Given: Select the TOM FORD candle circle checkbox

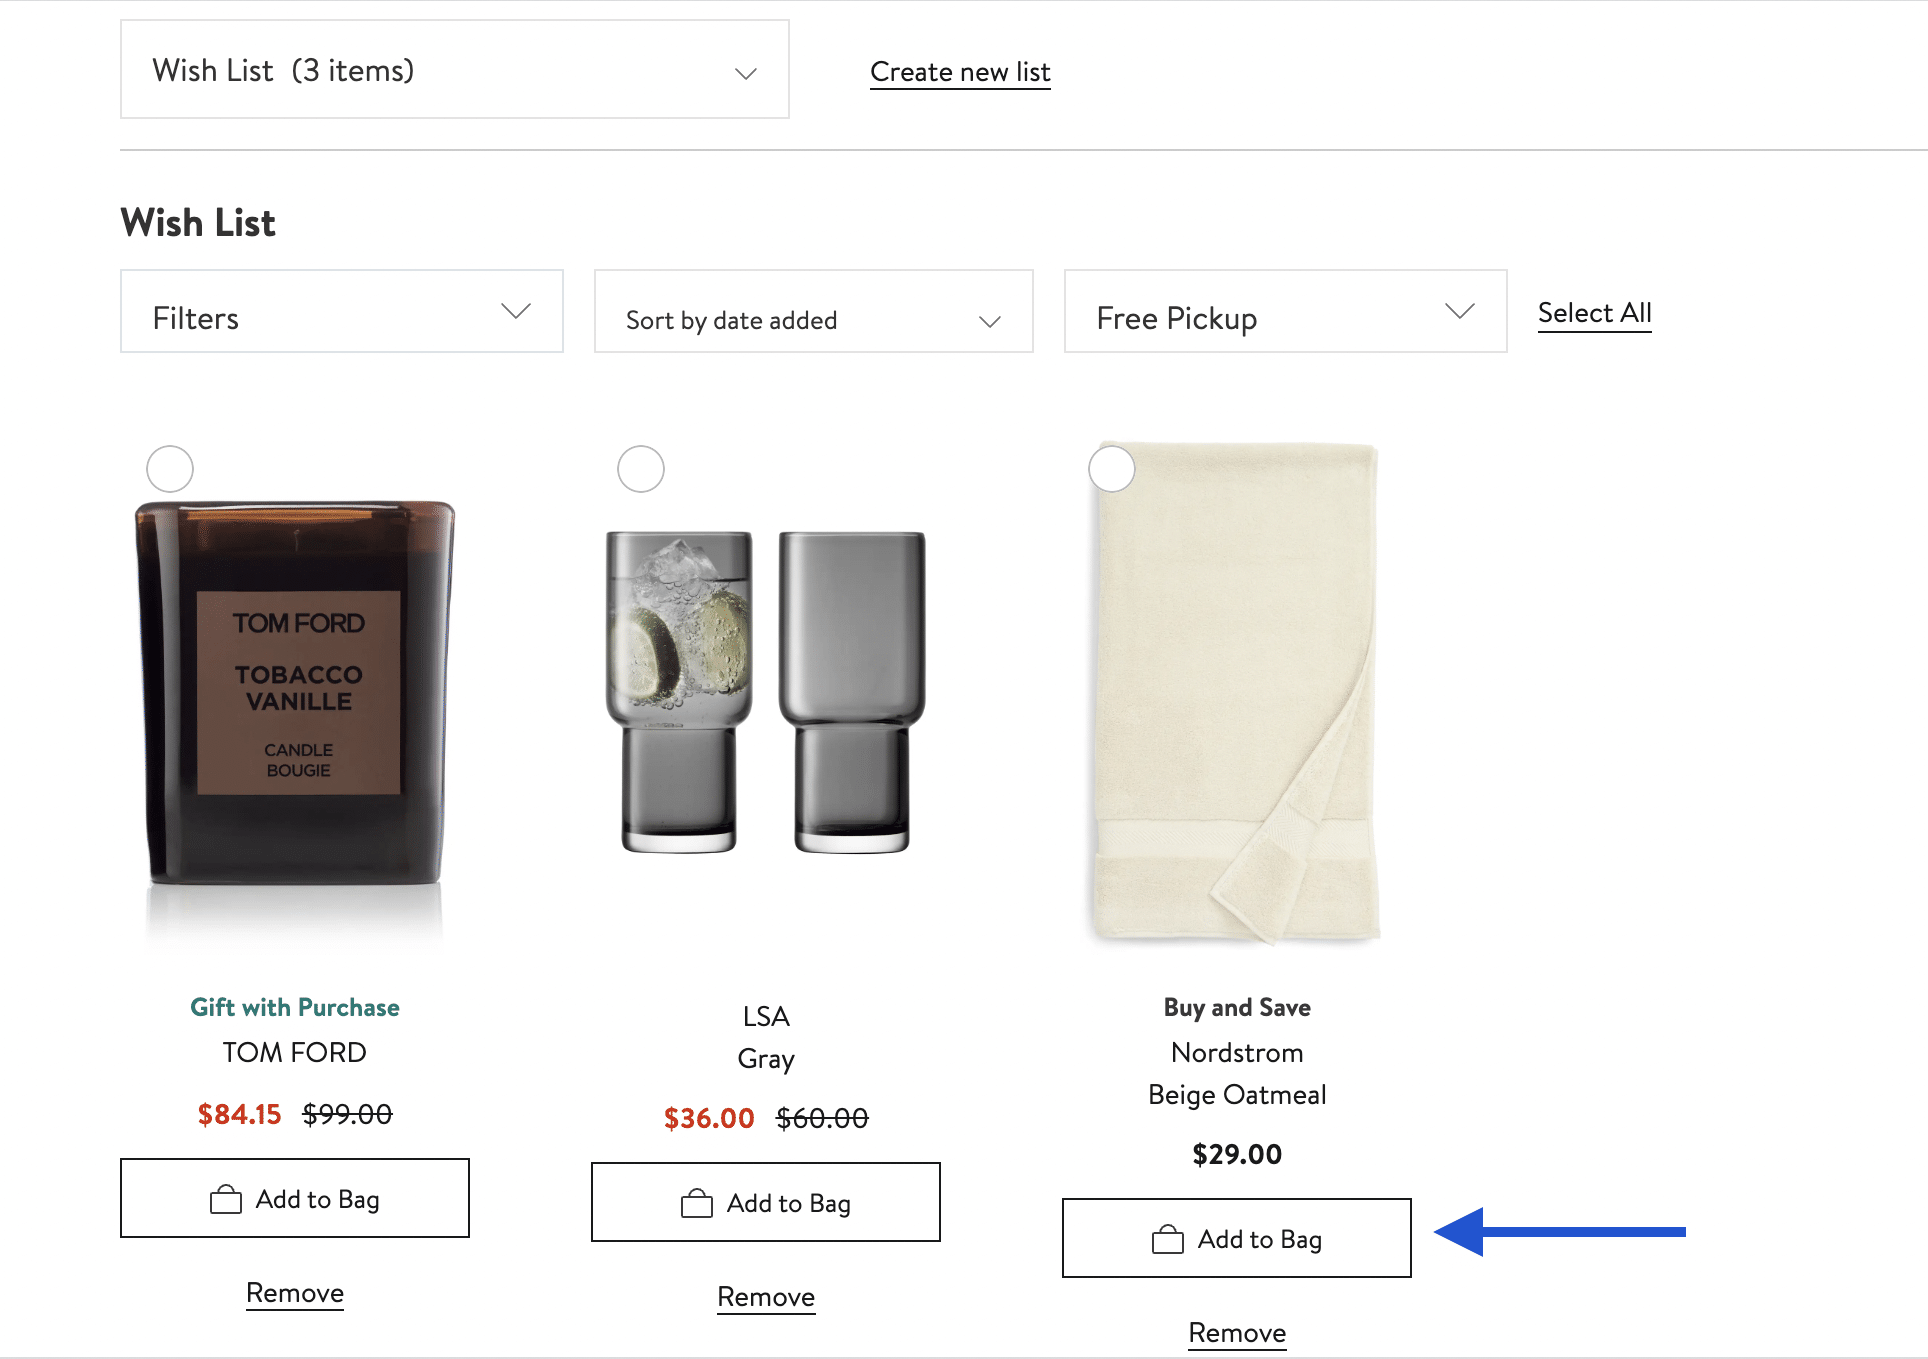Looking at the screenshot, I should pos(170,469).
